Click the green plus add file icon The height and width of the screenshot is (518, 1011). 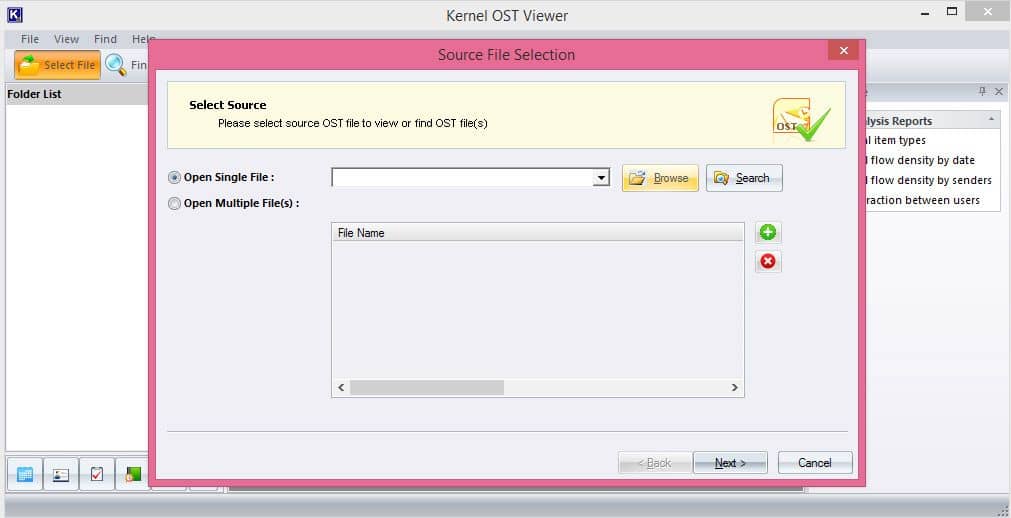pyautogui.click(x=768, y=232)
